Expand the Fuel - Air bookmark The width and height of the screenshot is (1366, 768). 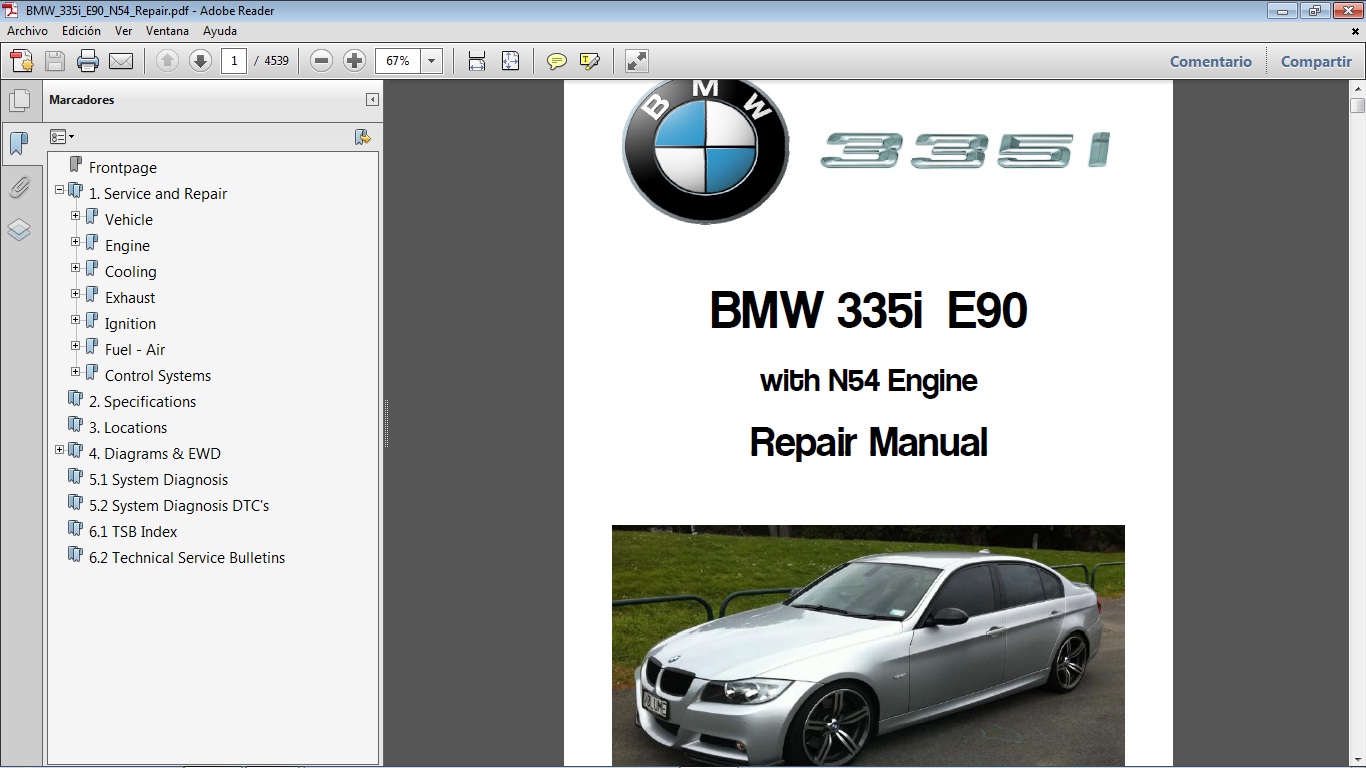click(76, 345)
